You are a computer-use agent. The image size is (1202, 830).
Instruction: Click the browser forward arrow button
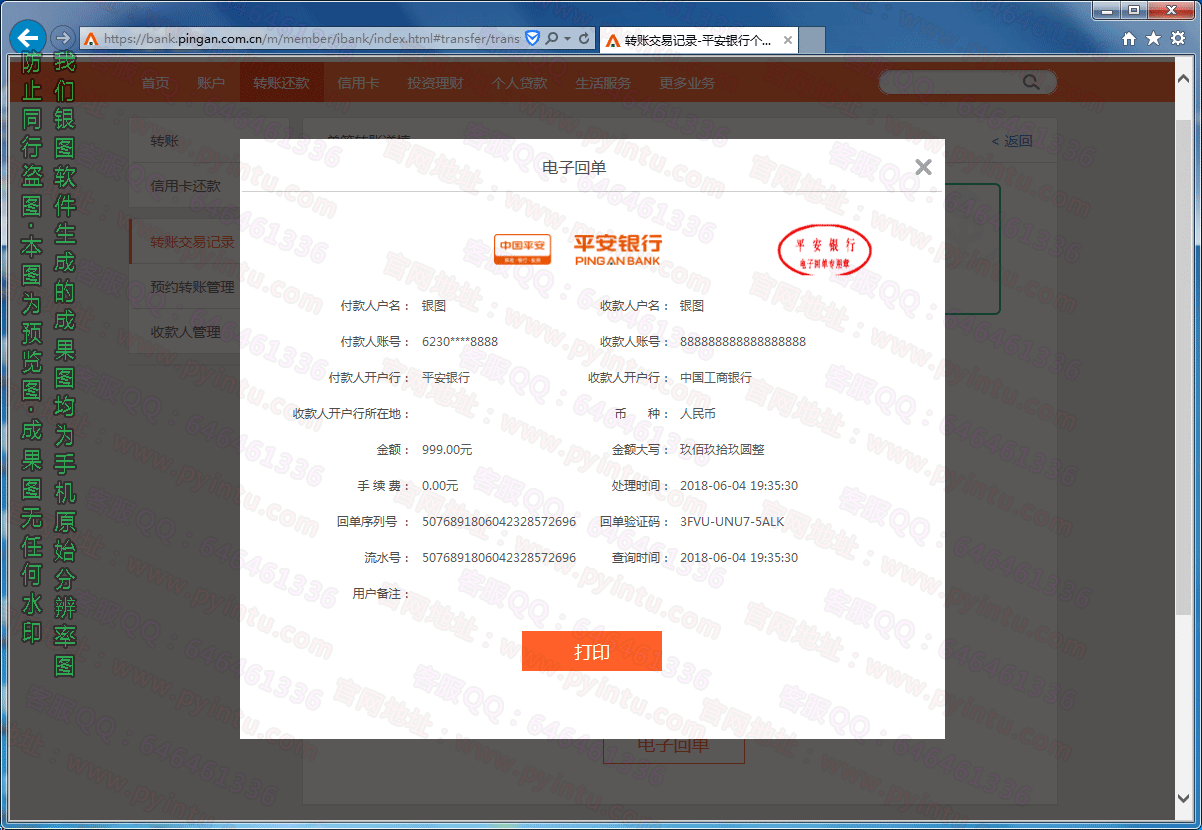pyautogui.click(x=63, y=38)
